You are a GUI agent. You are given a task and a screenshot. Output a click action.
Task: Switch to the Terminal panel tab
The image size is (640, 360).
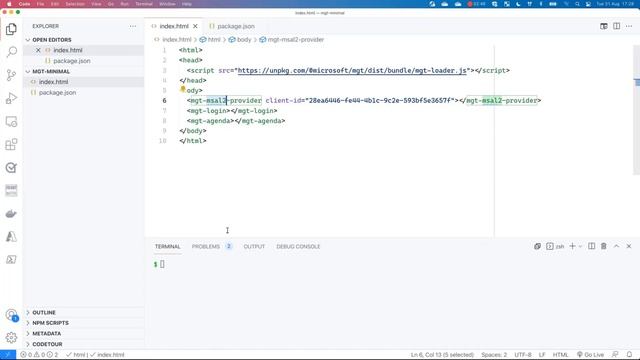pyautogui.click(x=167, y=247)
